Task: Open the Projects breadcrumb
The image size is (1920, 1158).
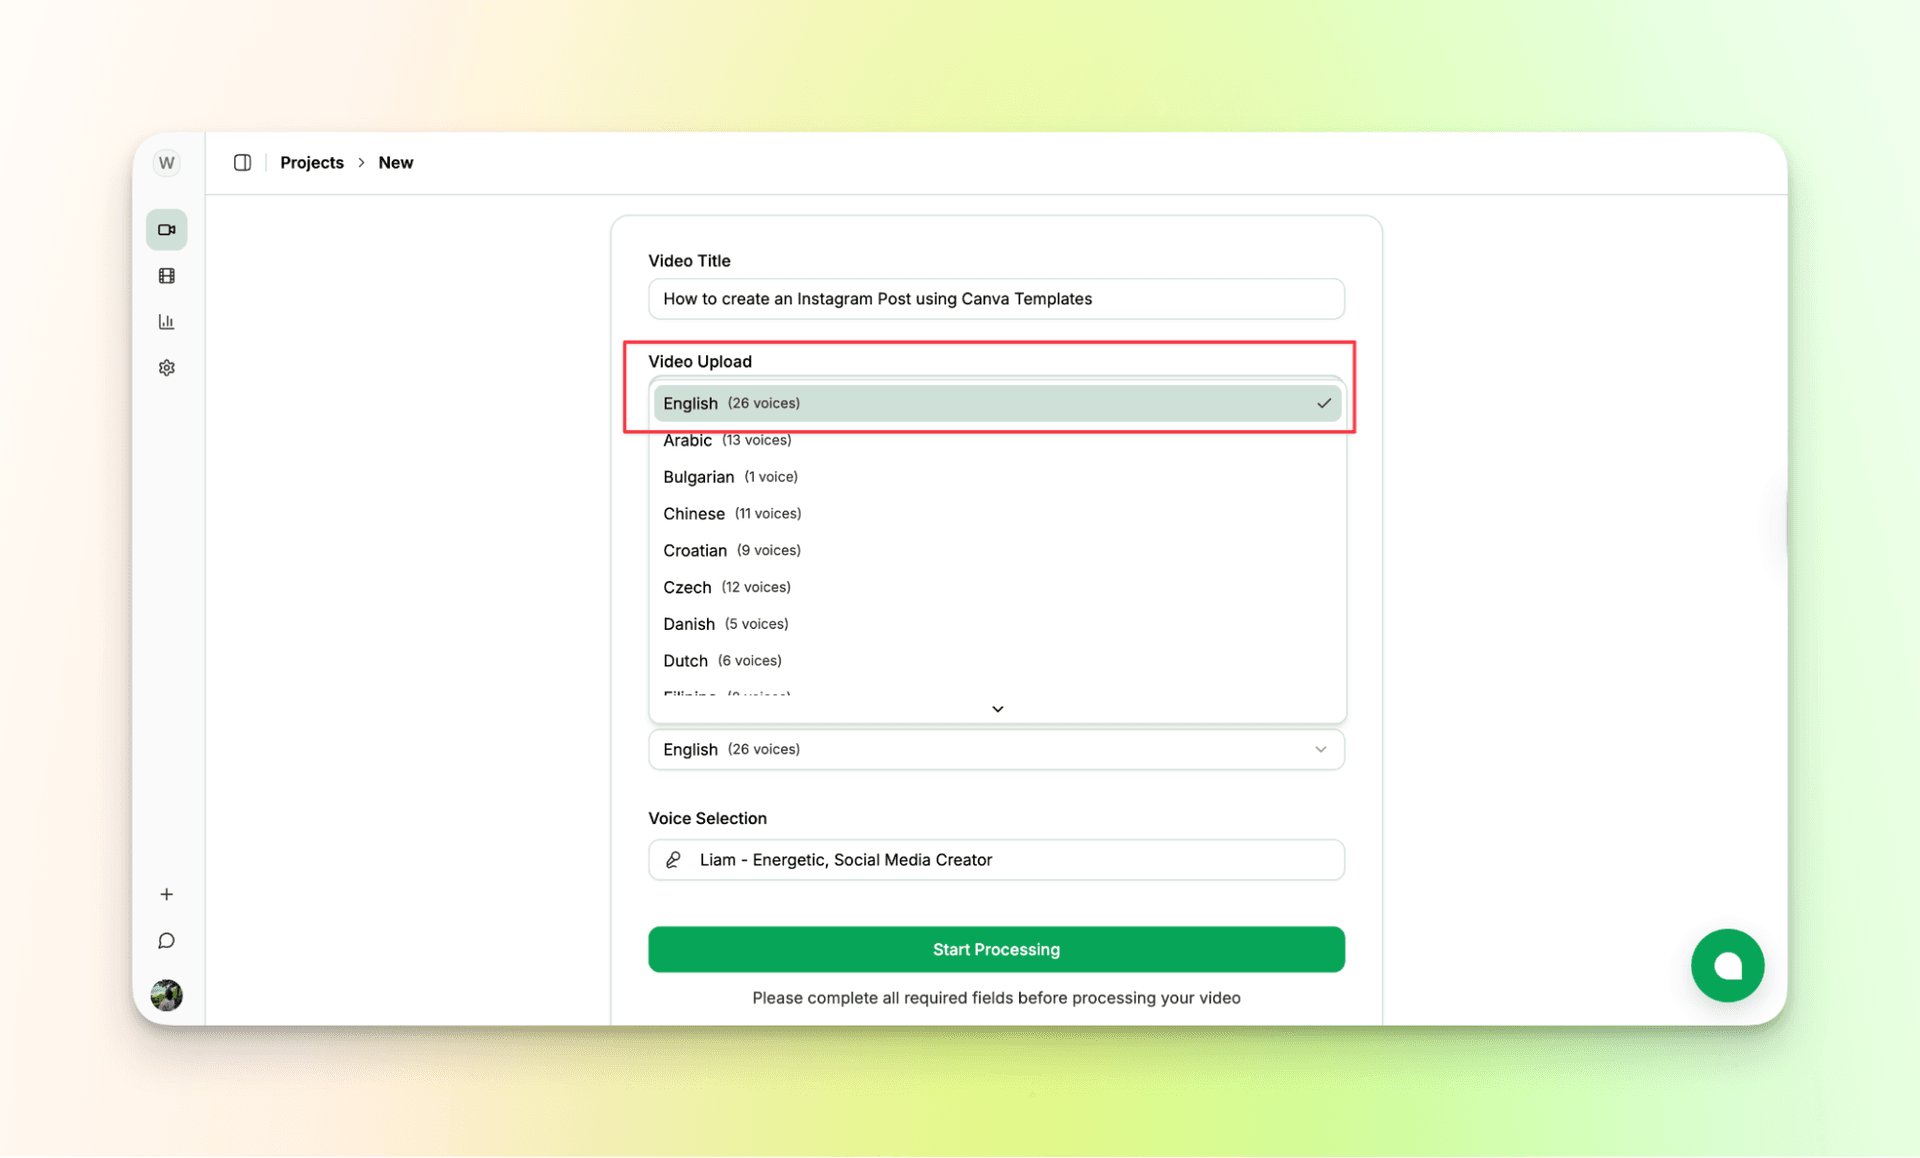Action: [312, 162]
